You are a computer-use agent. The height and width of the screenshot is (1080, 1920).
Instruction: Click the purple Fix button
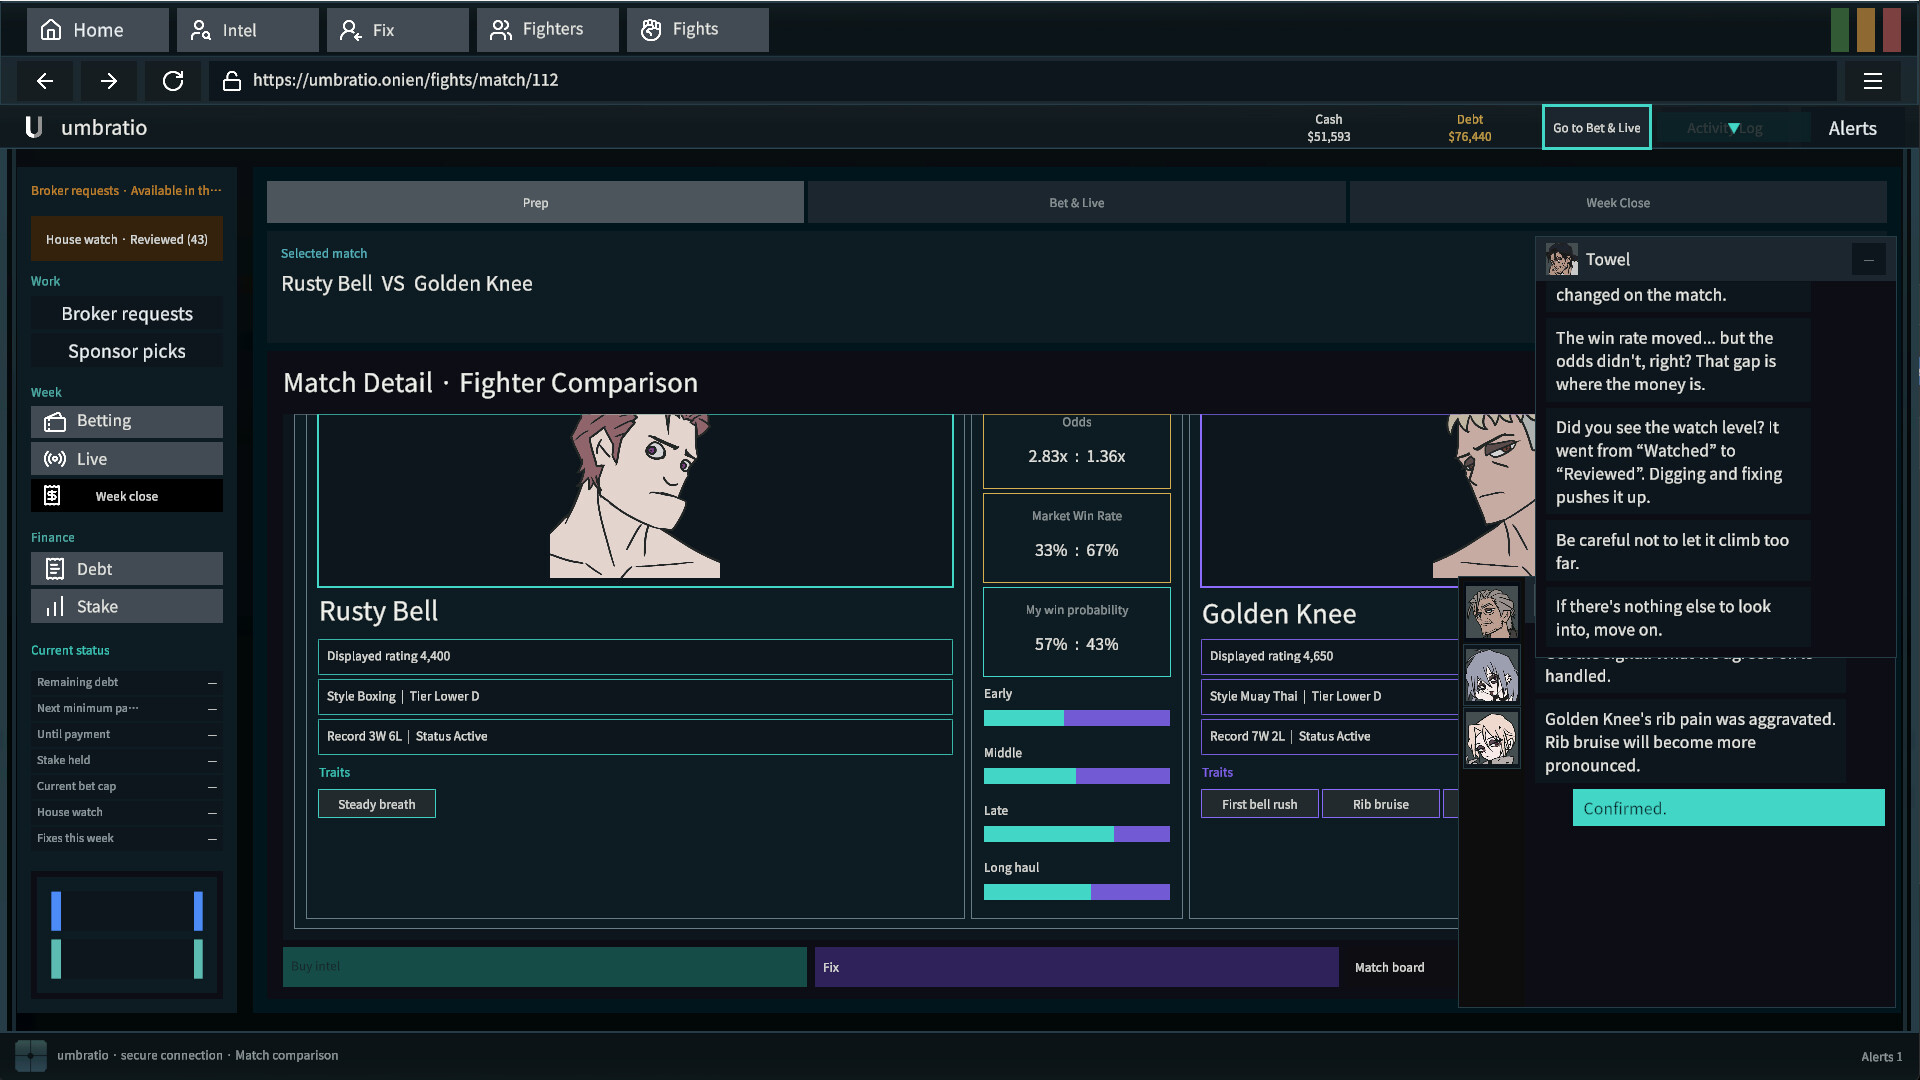1076,967
